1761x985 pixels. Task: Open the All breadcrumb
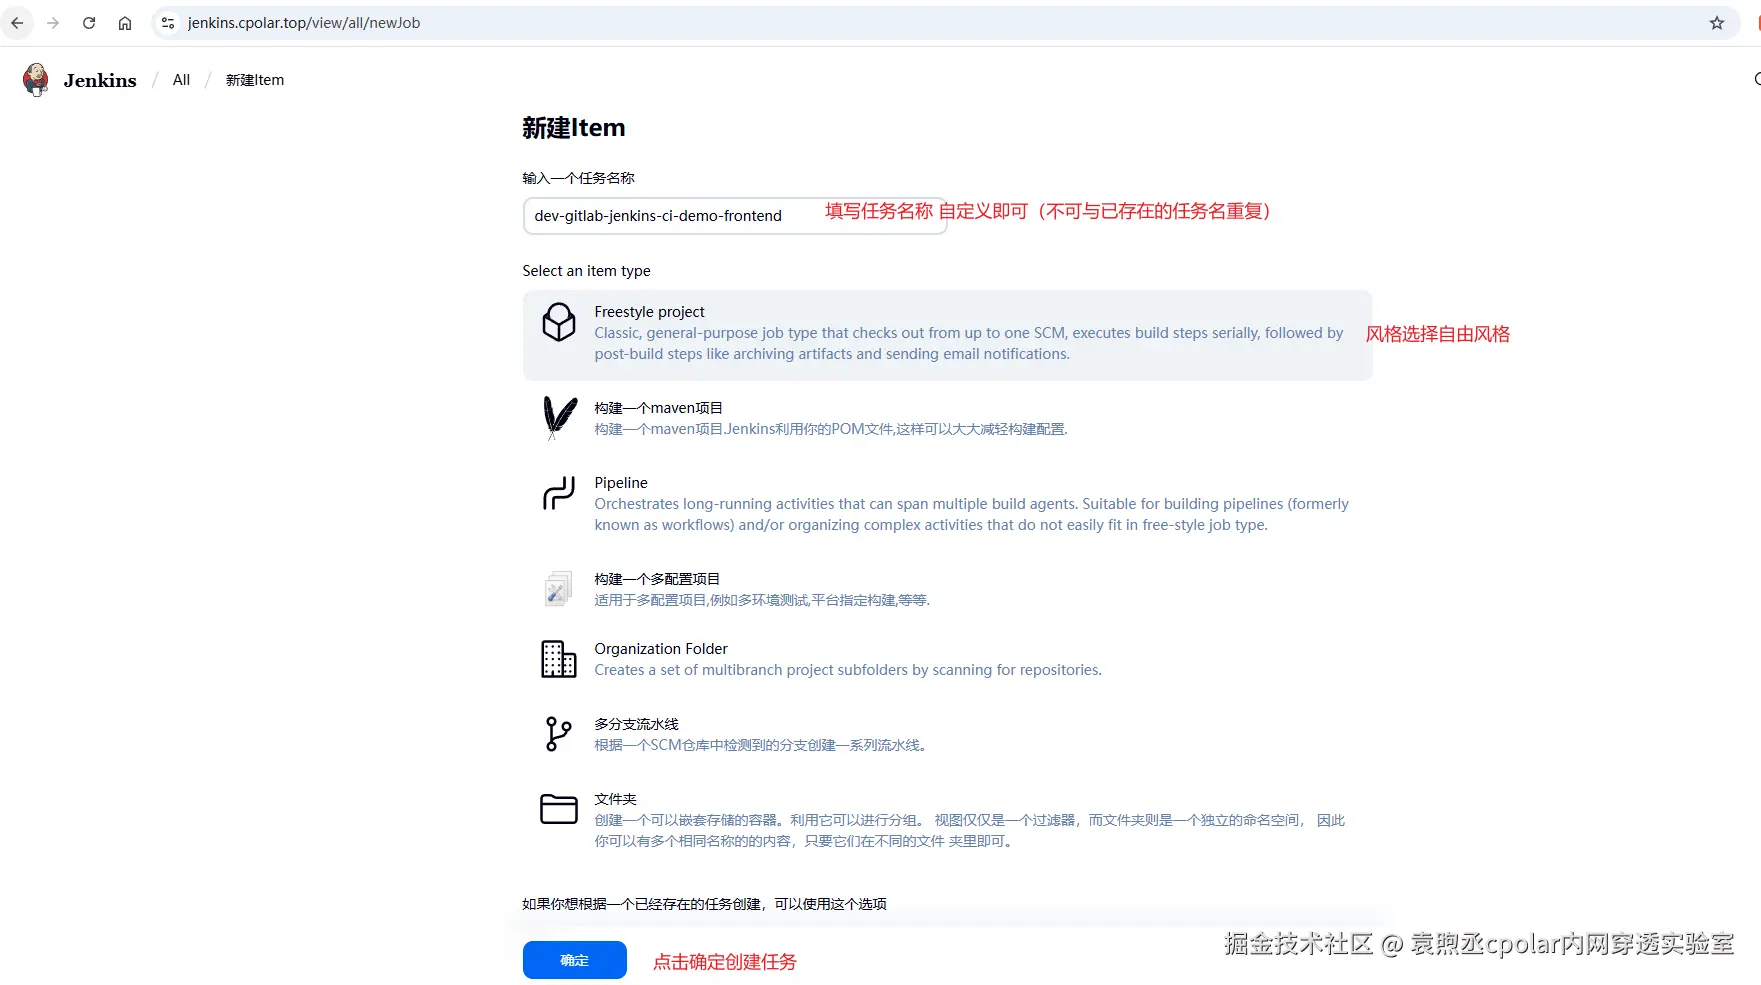(x=181, y=80)
